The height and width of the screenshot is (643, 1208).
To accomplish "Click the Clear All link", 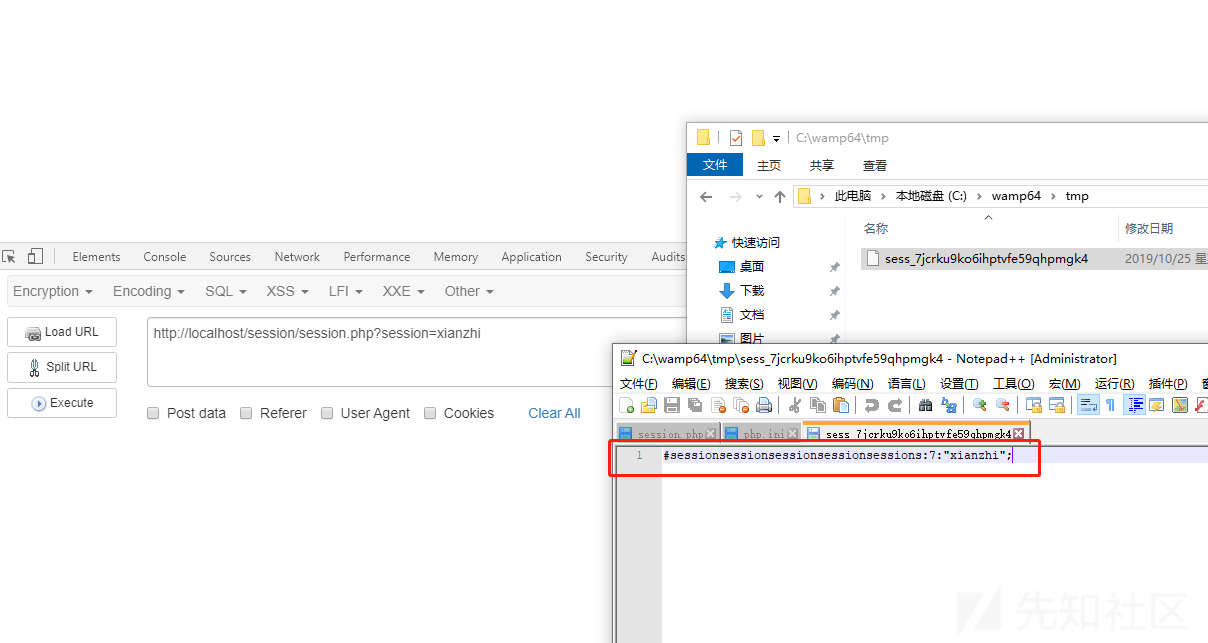I will pyautogui.click(x=554, y=413).
